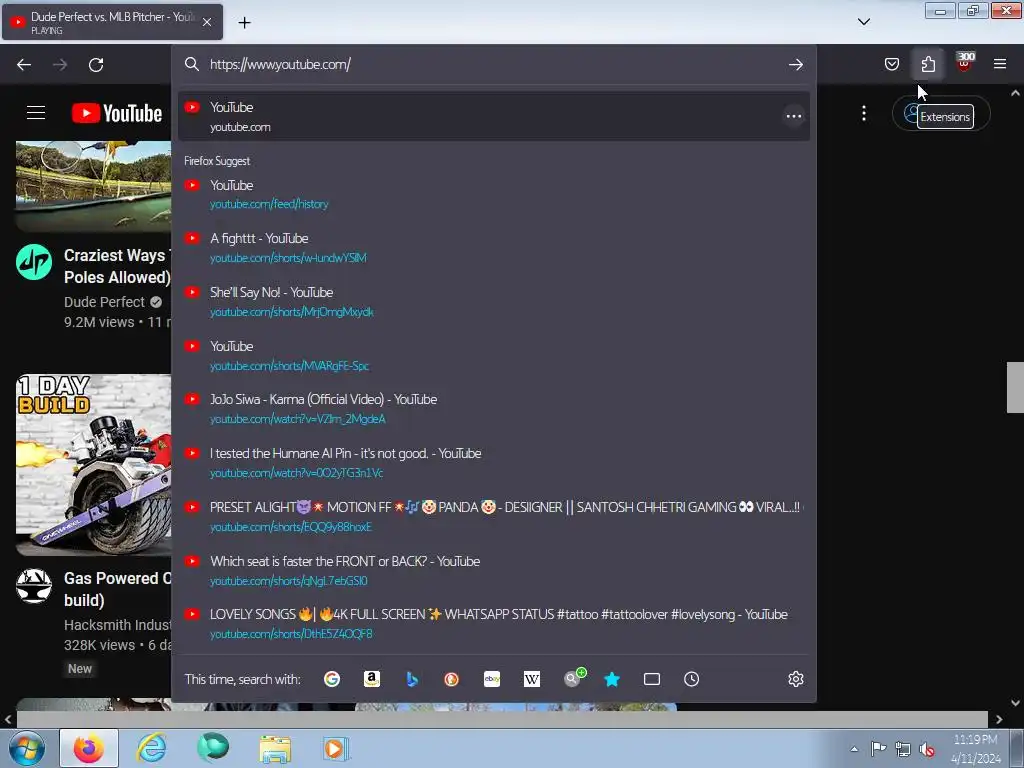Search open tabs icon
The width and height of the screenshot is (1024, 768).
point(652,679)
